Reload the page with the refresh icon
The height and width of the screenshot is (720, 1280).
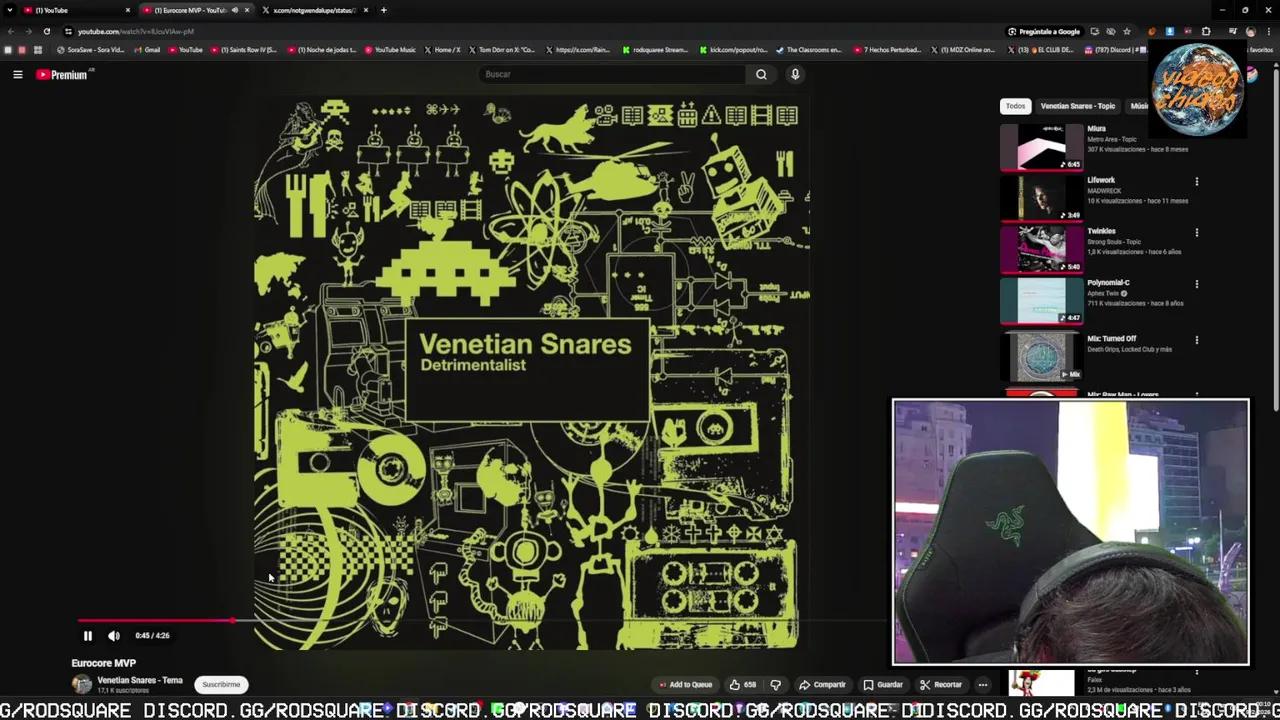(46, 31)
